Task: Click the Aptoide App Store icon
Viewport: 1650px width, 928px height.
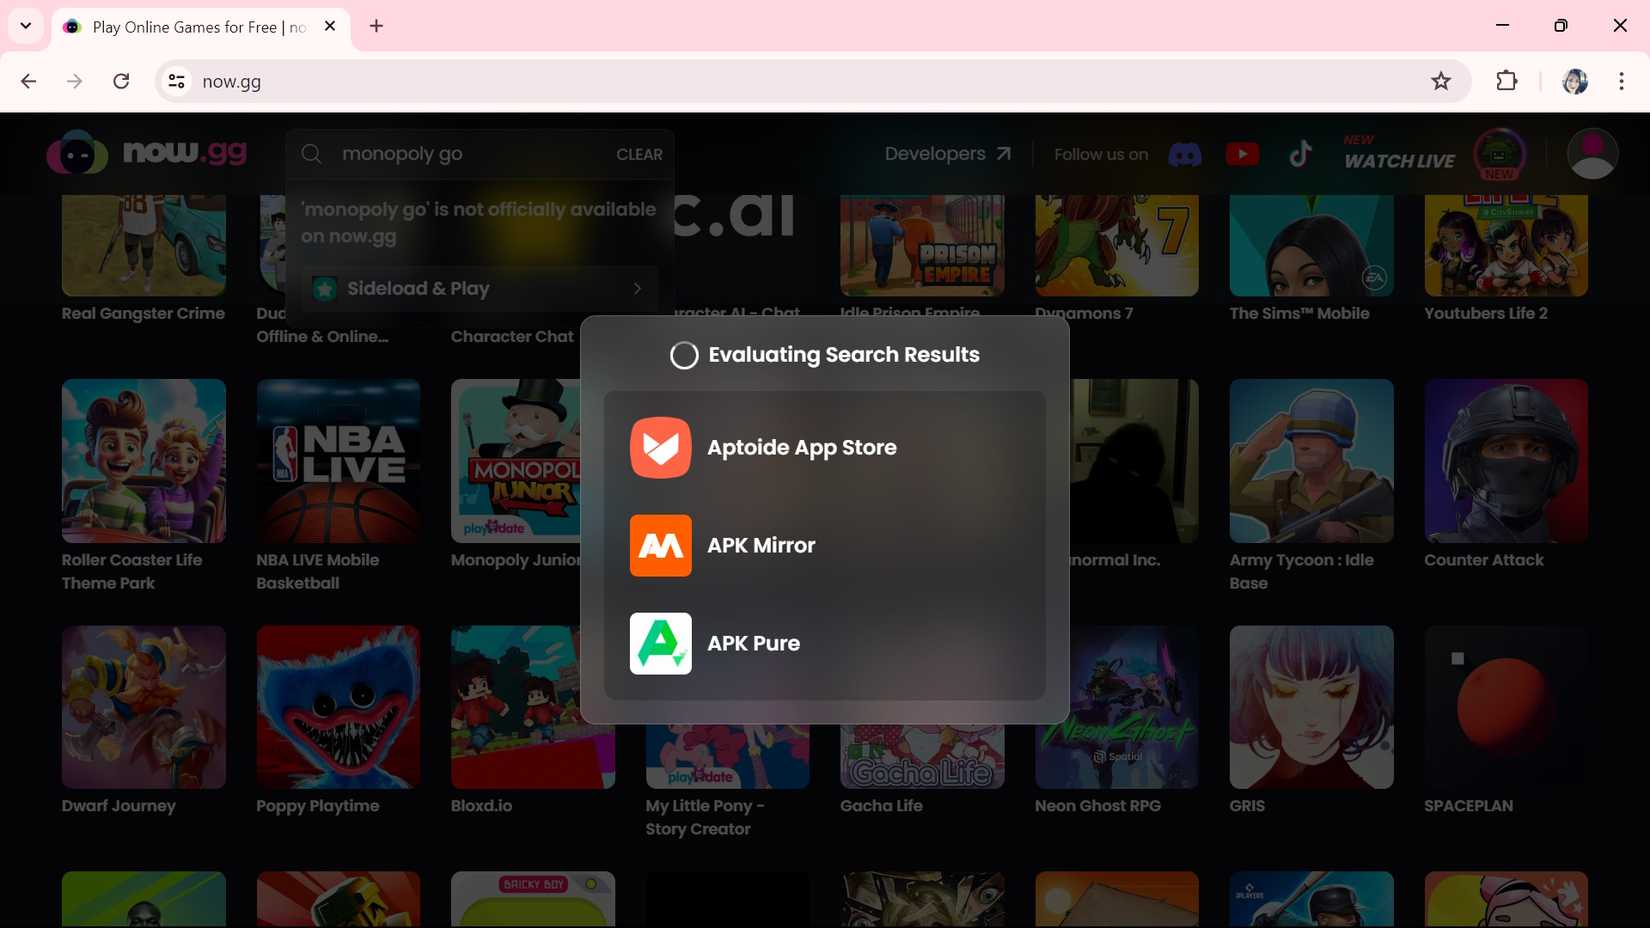Action: [660, 448]
